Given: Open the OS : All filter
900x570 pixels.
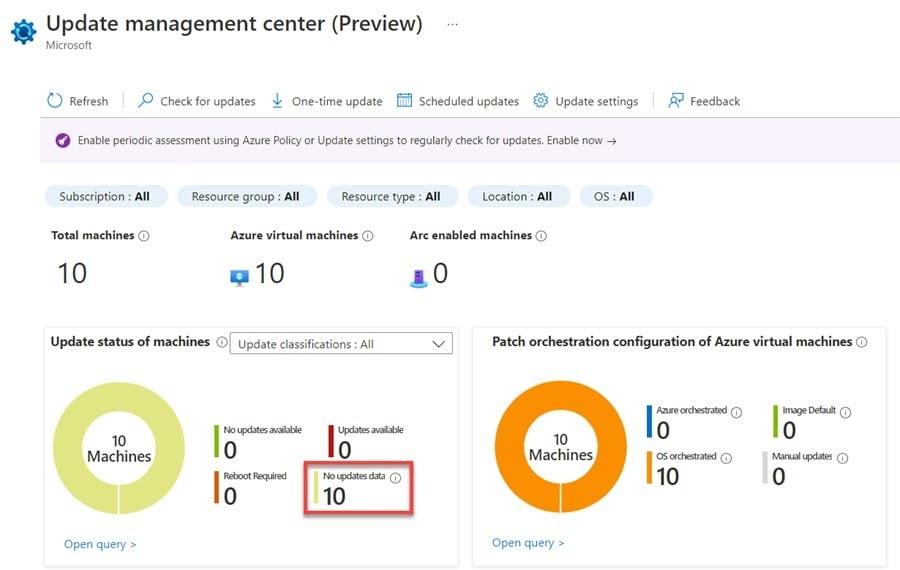Looking at the screenshot, I should pos(615,196).
